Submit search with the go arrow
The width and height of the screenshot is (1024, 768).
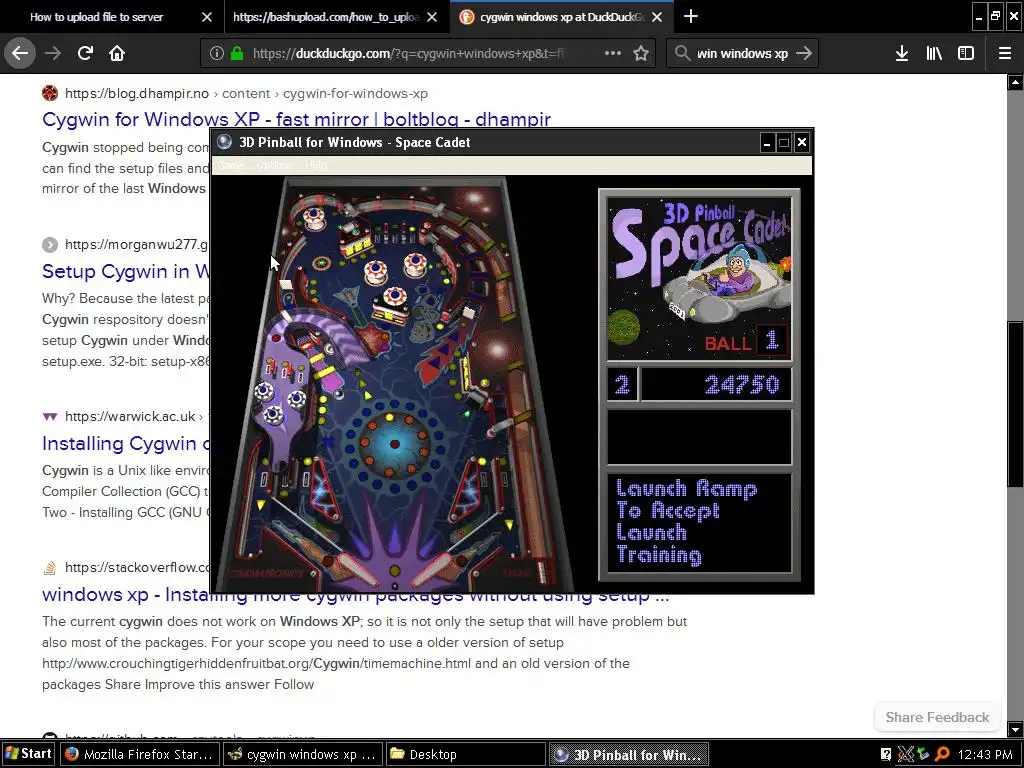tap(804, 53)
